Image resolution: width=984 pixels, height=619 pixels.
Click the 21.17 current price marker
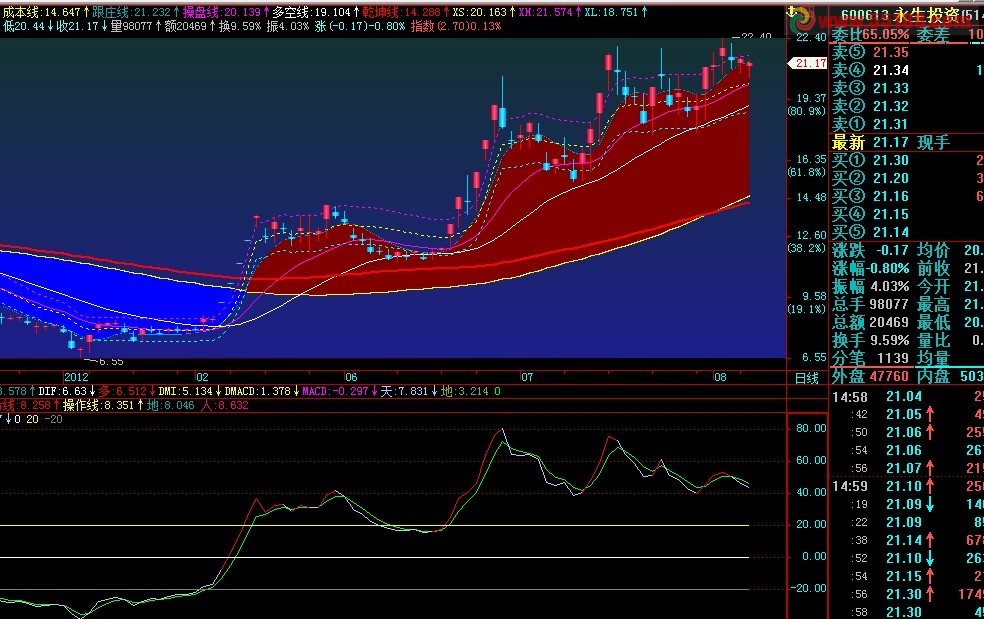pyautogui.click(x=809, y=63)
